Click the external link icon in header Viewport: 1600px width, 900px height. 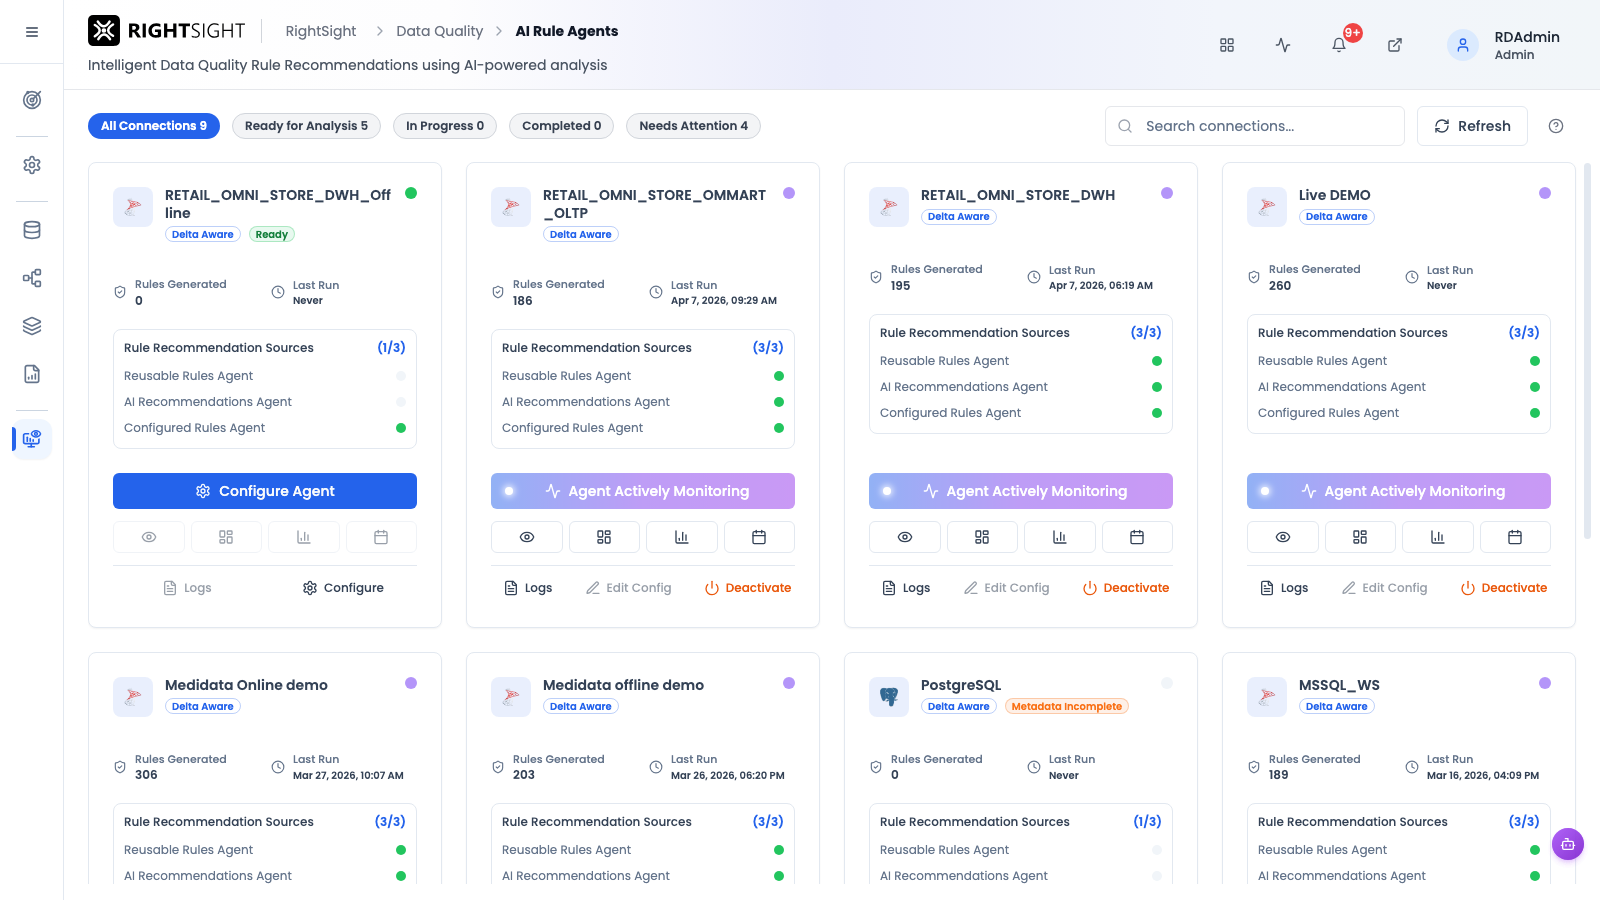tap(1395, 45)
